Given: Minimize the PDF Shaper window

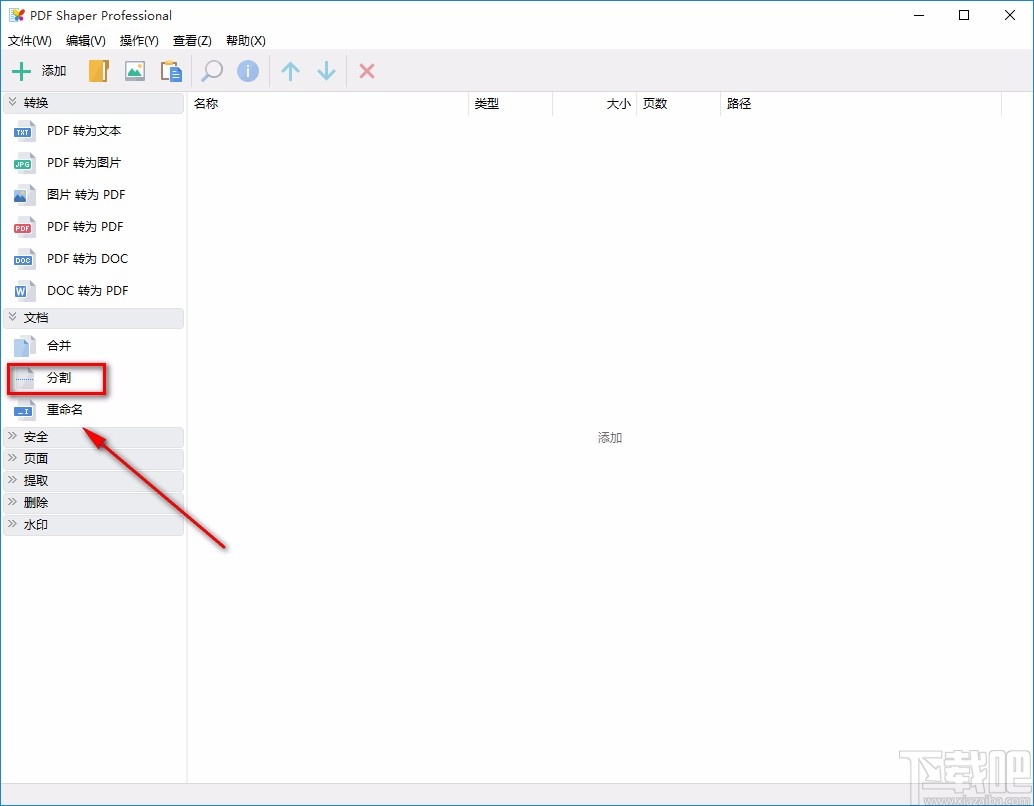Looking at the screenshot, I should [919, 15].
